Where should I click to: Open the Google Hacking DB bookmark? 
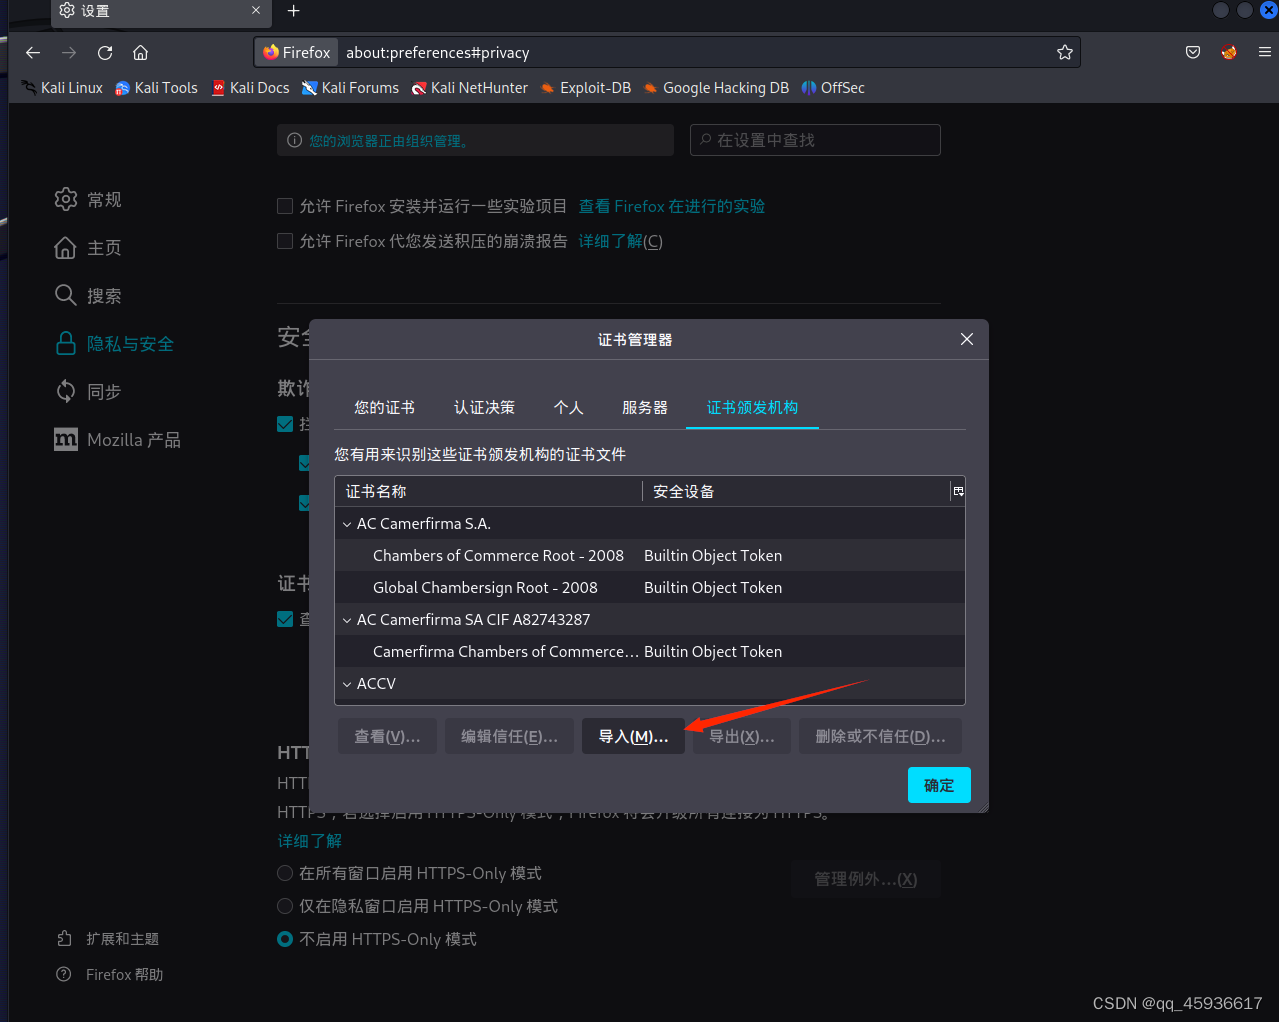click(716, 88)
